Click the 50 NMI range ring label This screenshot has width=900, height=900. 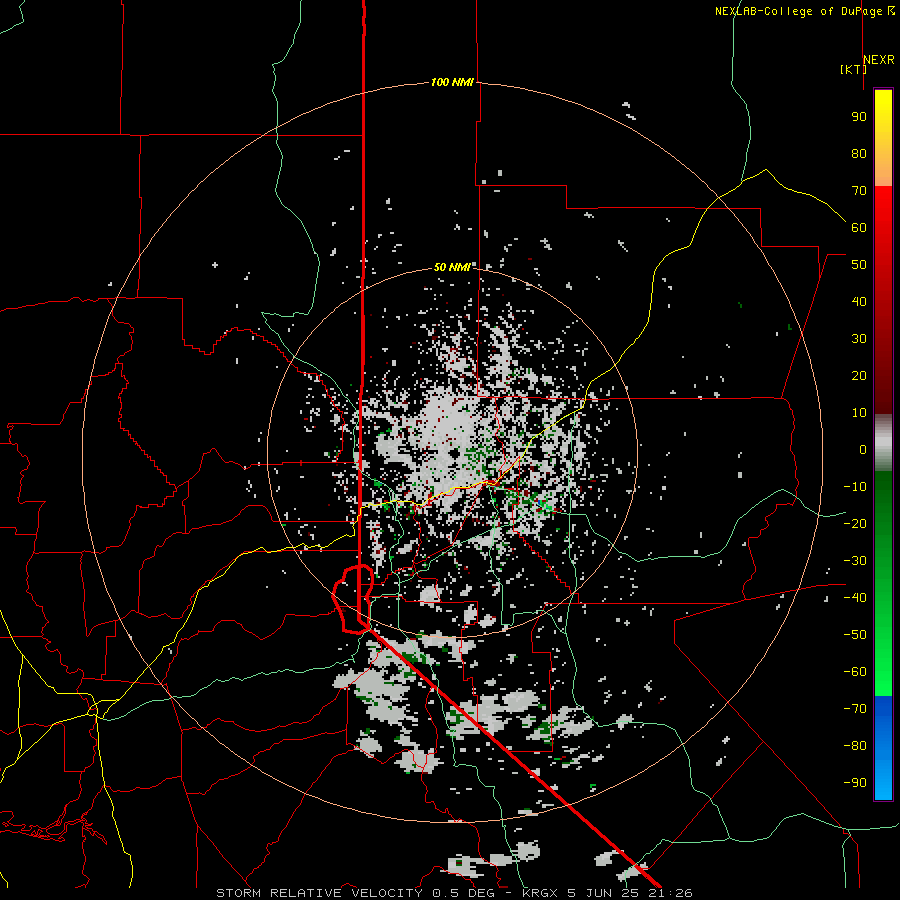pos(452,267)
